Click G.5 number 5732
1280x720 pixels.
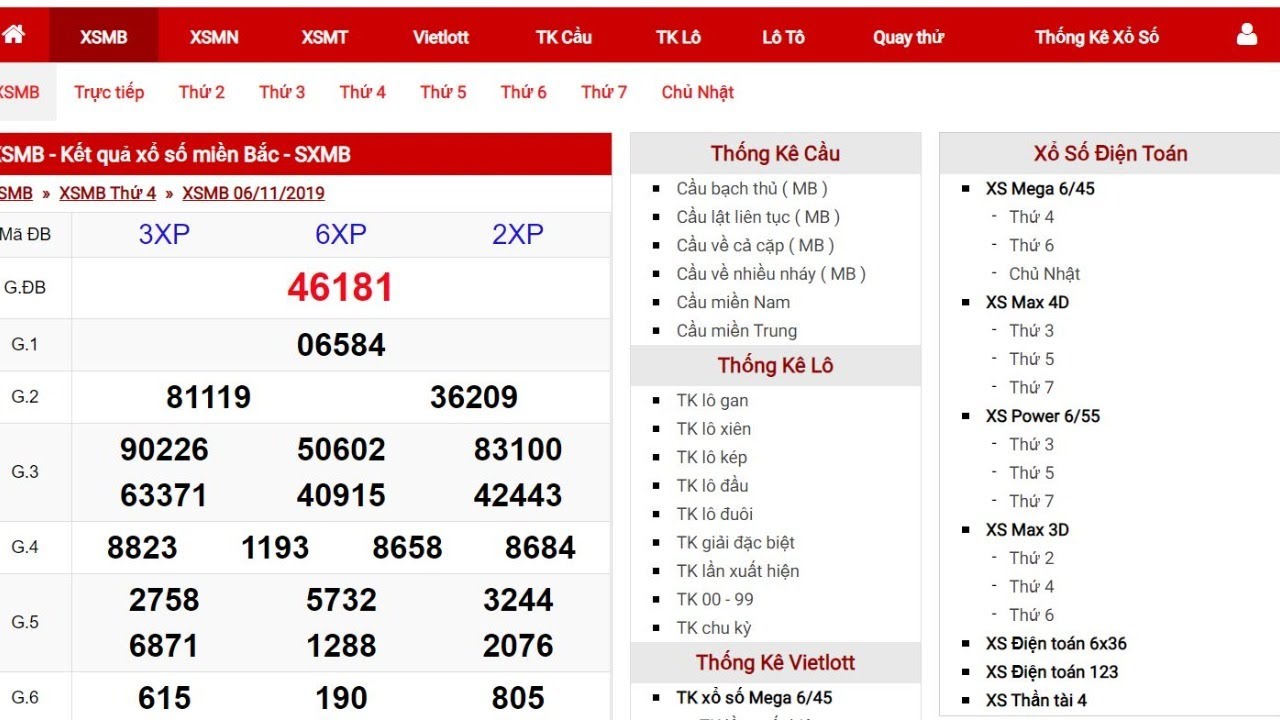(341, 599)
